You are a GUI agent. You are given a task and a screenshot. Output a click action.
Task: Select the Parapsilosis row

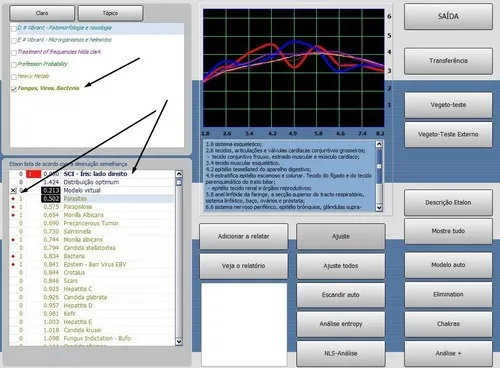pyautogui.click(x=92, y=207)
